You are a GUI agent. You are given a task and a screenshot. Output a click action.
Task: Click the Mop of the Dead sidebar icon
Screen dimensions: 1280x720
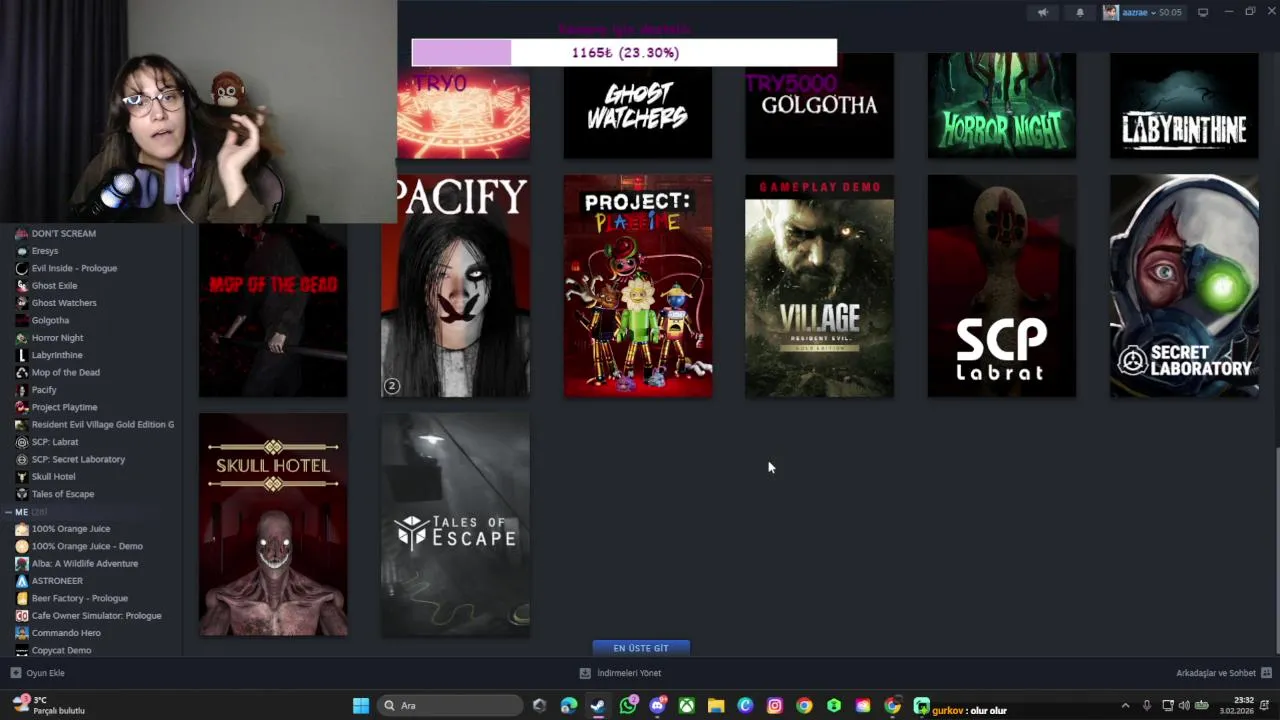[x=22, y=372]
